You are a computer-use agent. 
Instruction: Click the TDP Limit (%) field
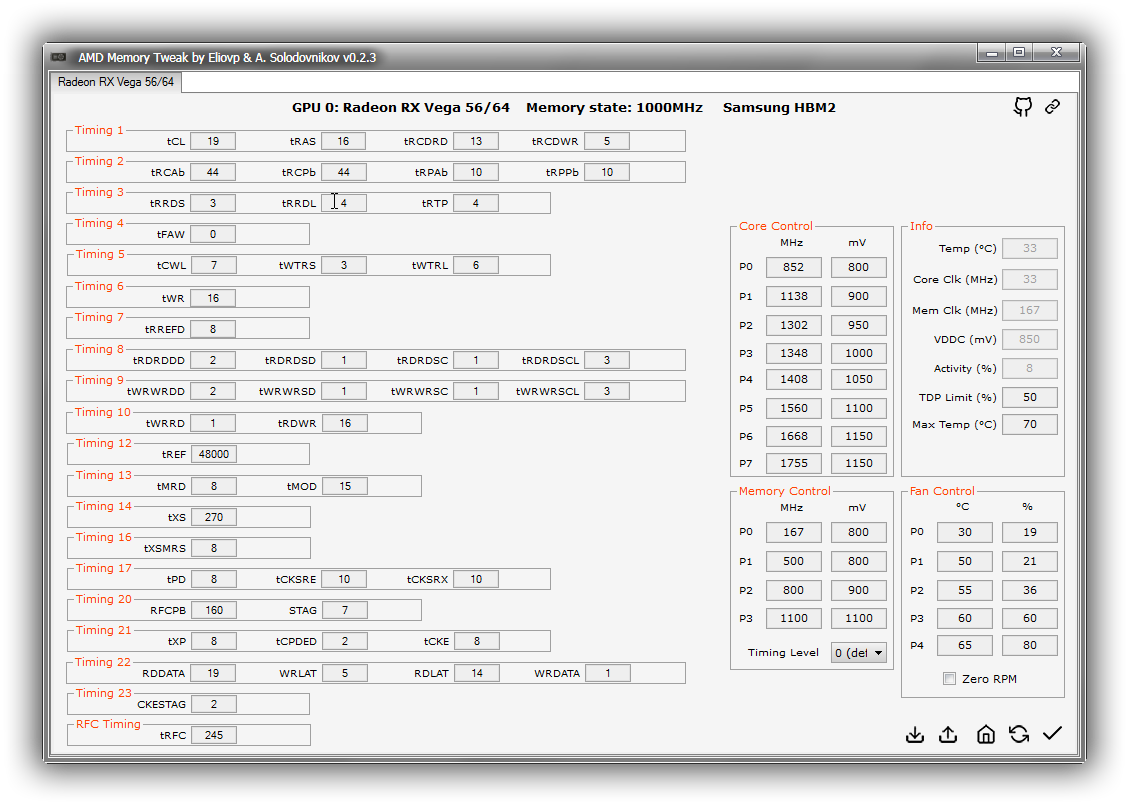pyautogui.click(x=1030, y=398)
